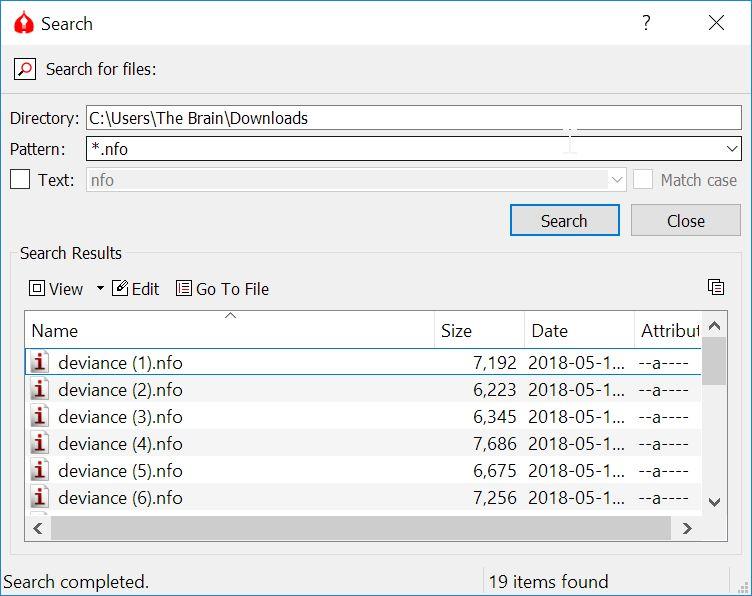Image resolution: width=752 pixels, height=596 pixels.
Task: Open the View dropdown arrow
Action: point(100,289)
